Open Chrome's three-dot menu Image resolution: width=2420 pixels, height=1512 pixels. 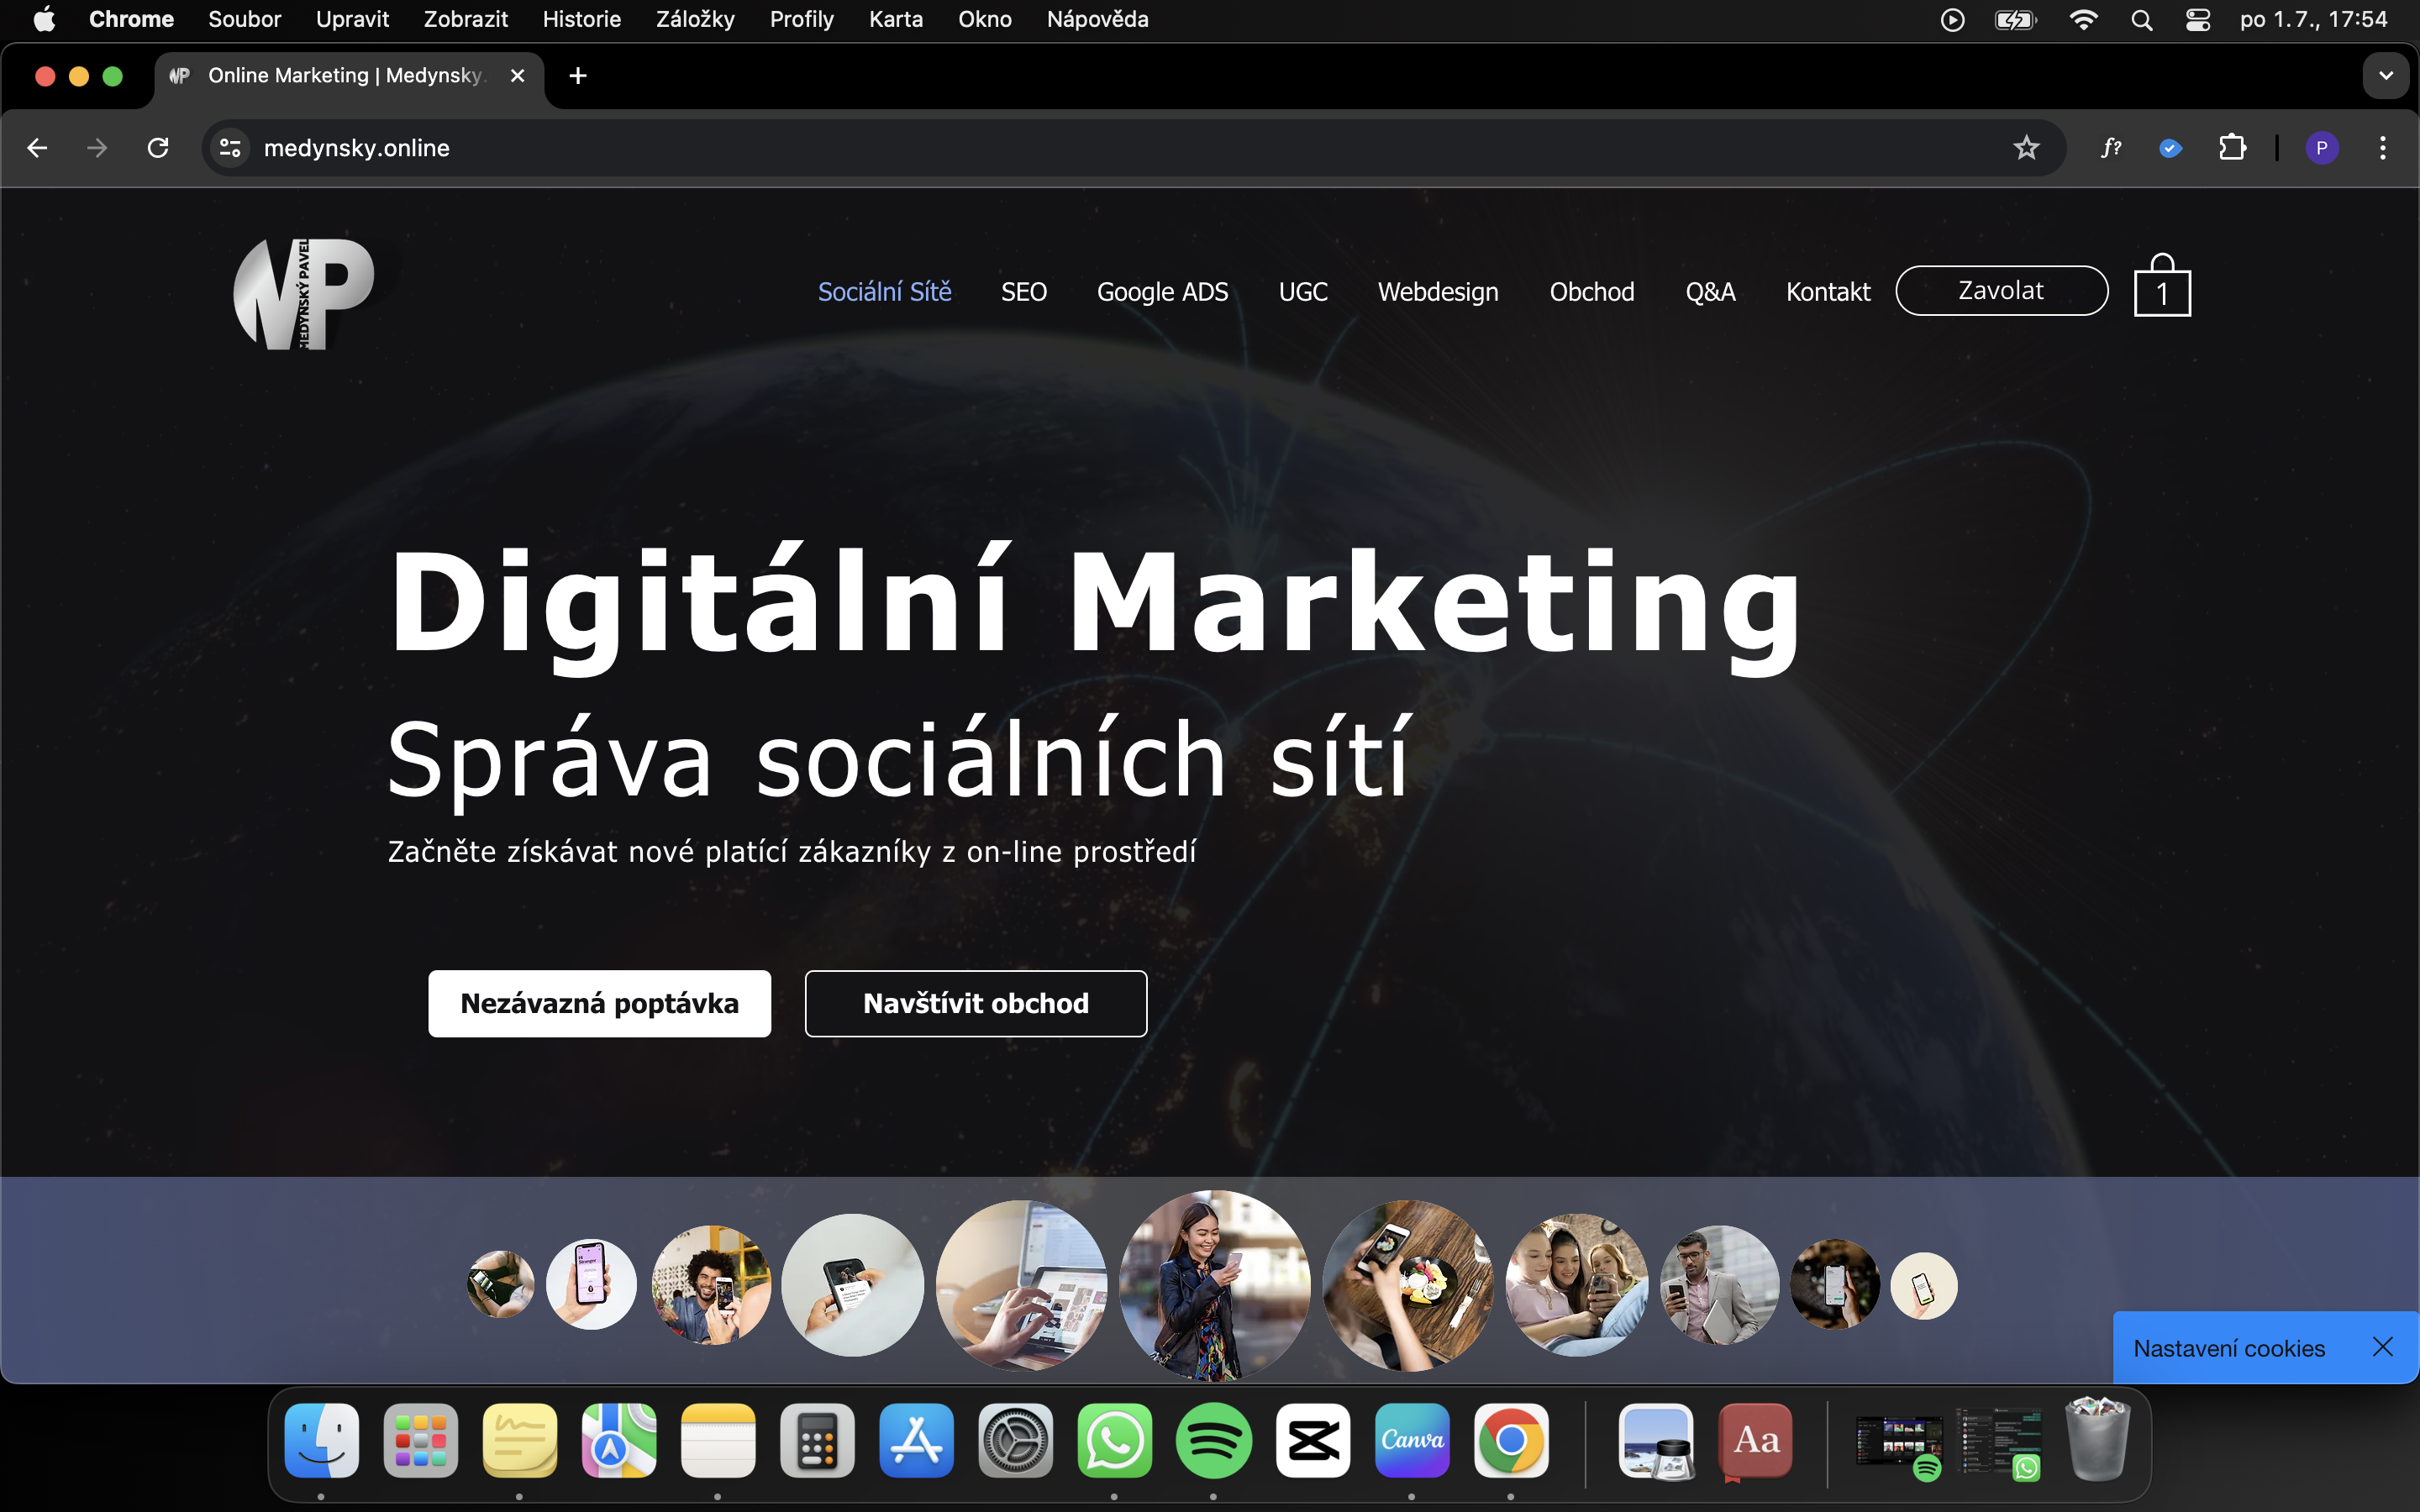2383,148
